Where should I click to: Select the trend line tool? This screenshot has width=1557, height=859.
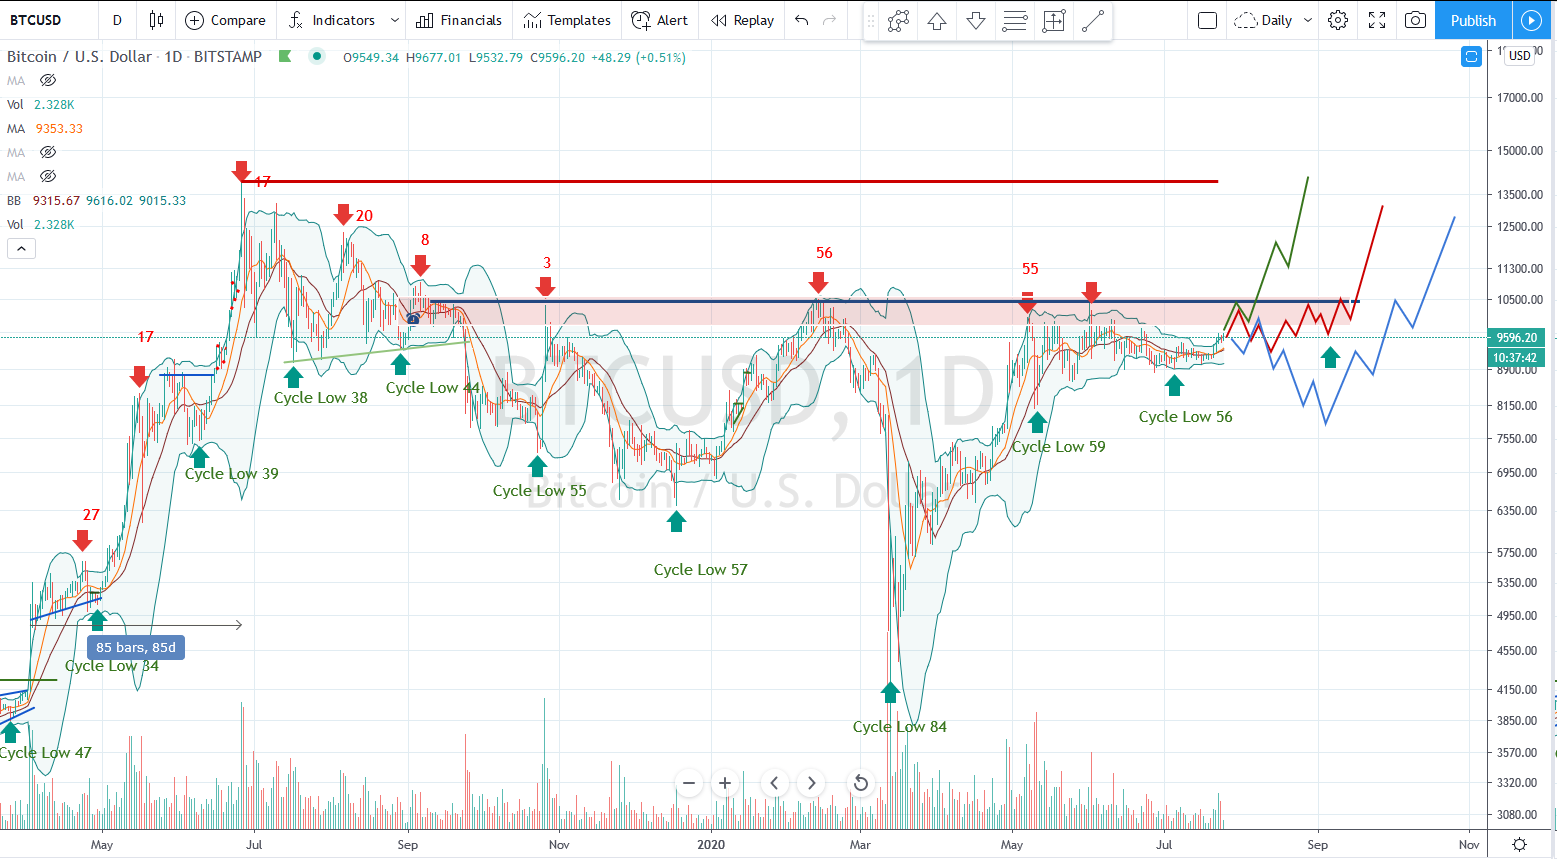(x=1093, y=21)
